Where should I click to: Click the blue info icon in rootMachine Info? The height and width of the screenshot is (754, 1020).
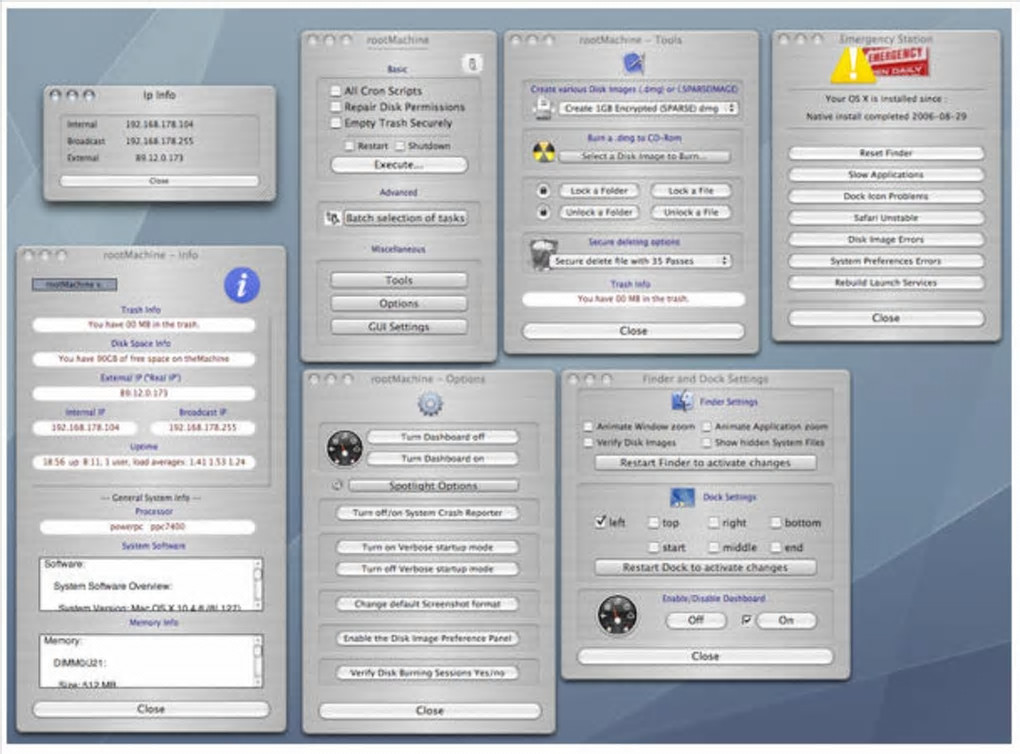(x=242, y=285)
